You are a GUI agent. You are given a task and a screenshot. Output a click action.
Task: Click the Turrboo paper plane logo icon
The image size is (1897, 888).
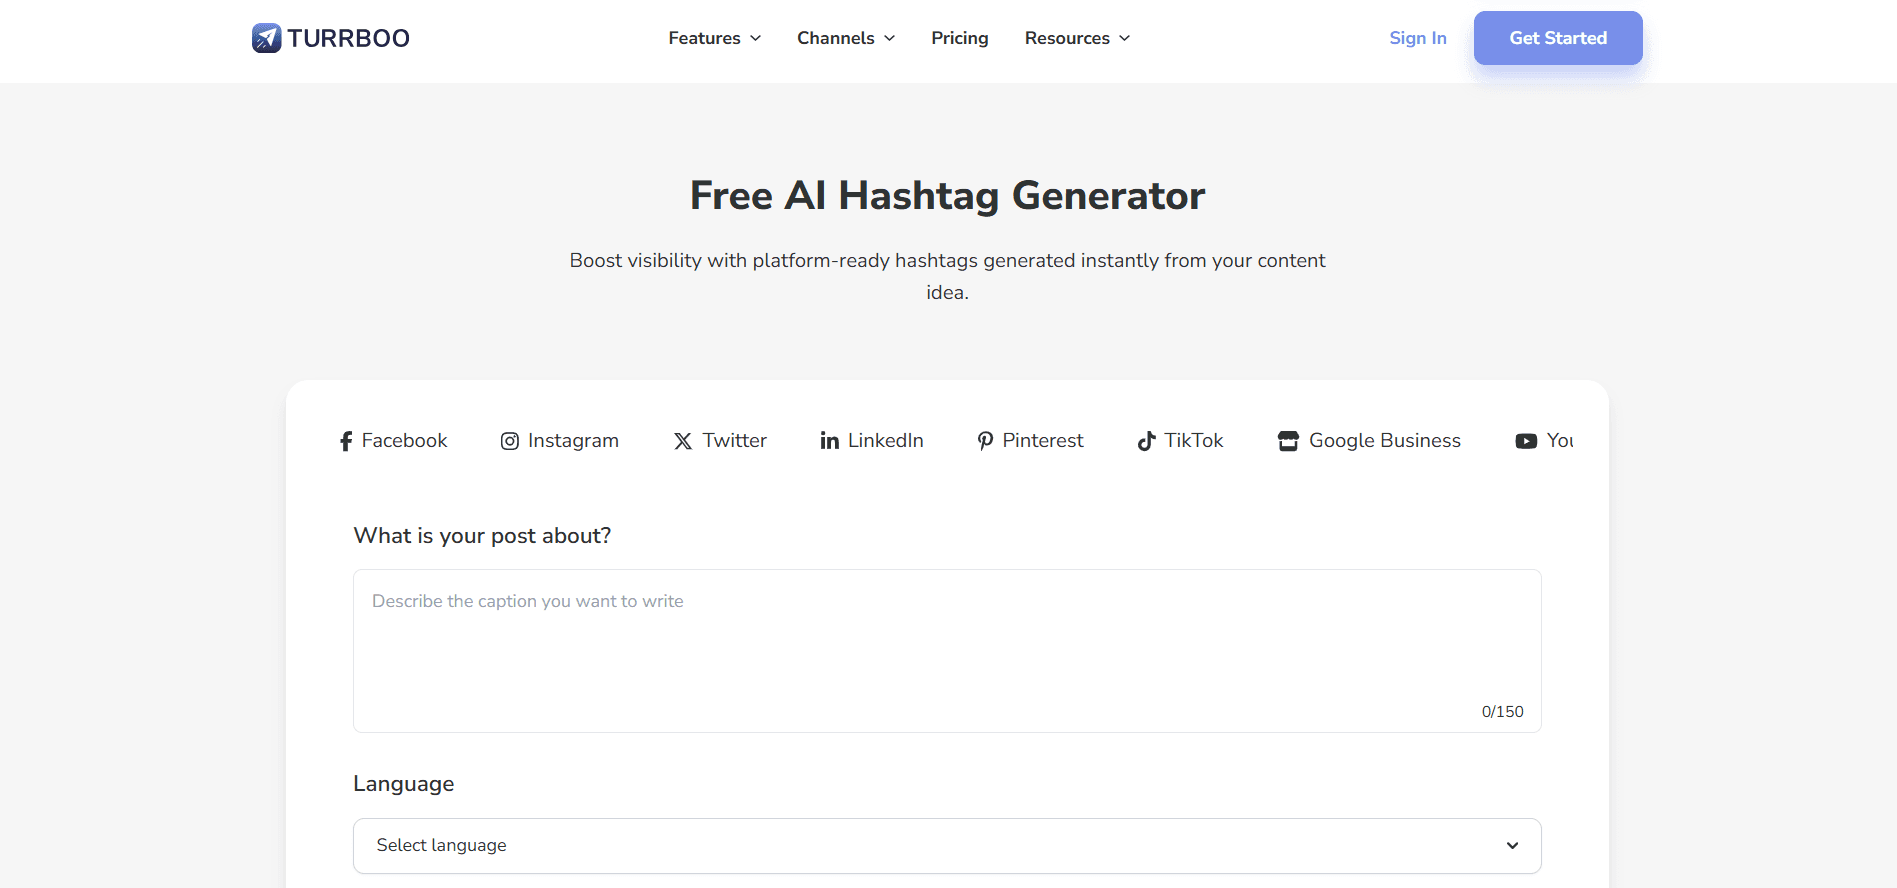tap(265, 37)
